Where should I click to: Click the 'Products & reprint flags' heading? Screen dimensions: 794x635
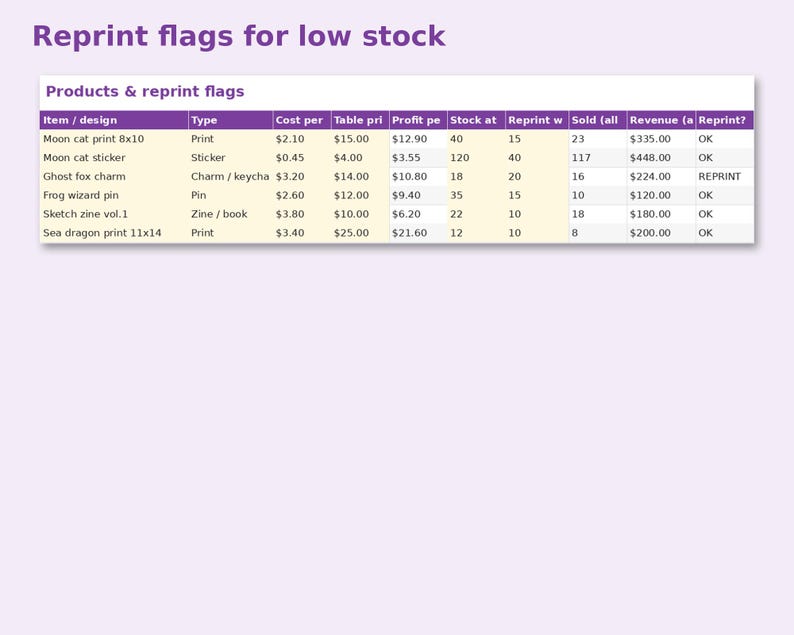coord(145,92)
